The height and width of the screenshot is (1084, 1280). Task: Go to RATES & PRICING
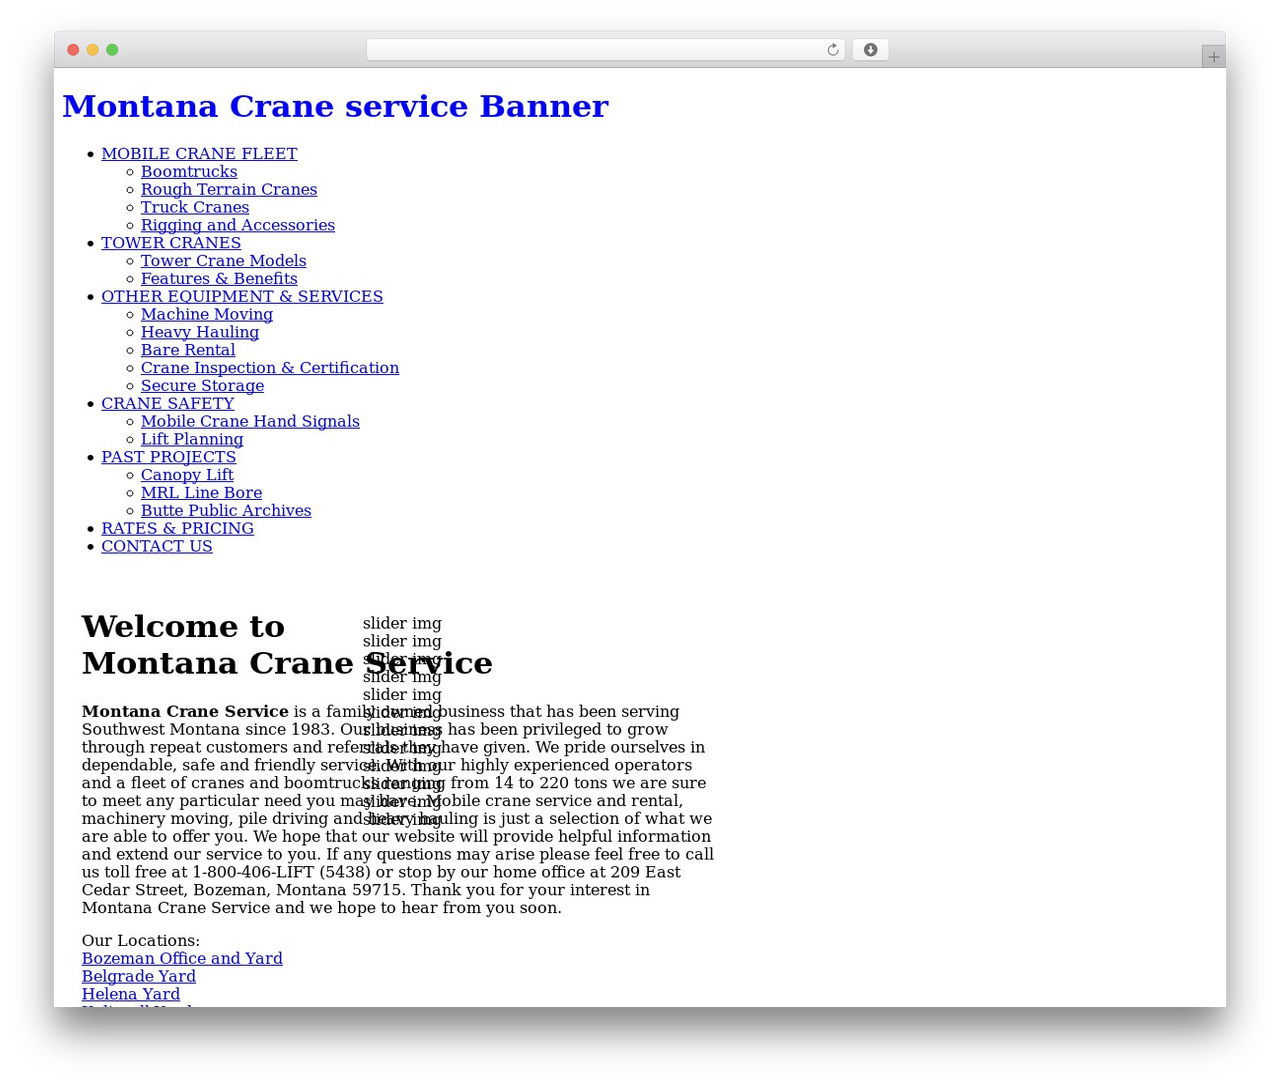tap(178, 529)
